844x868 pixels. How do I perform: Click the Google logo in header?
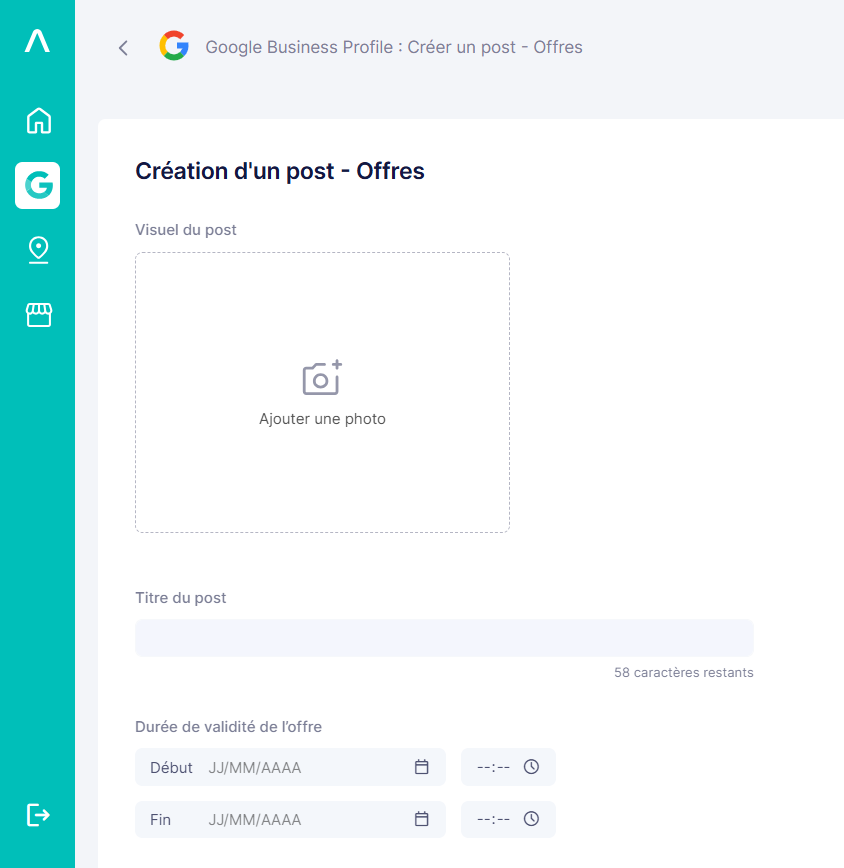(174, 46)
